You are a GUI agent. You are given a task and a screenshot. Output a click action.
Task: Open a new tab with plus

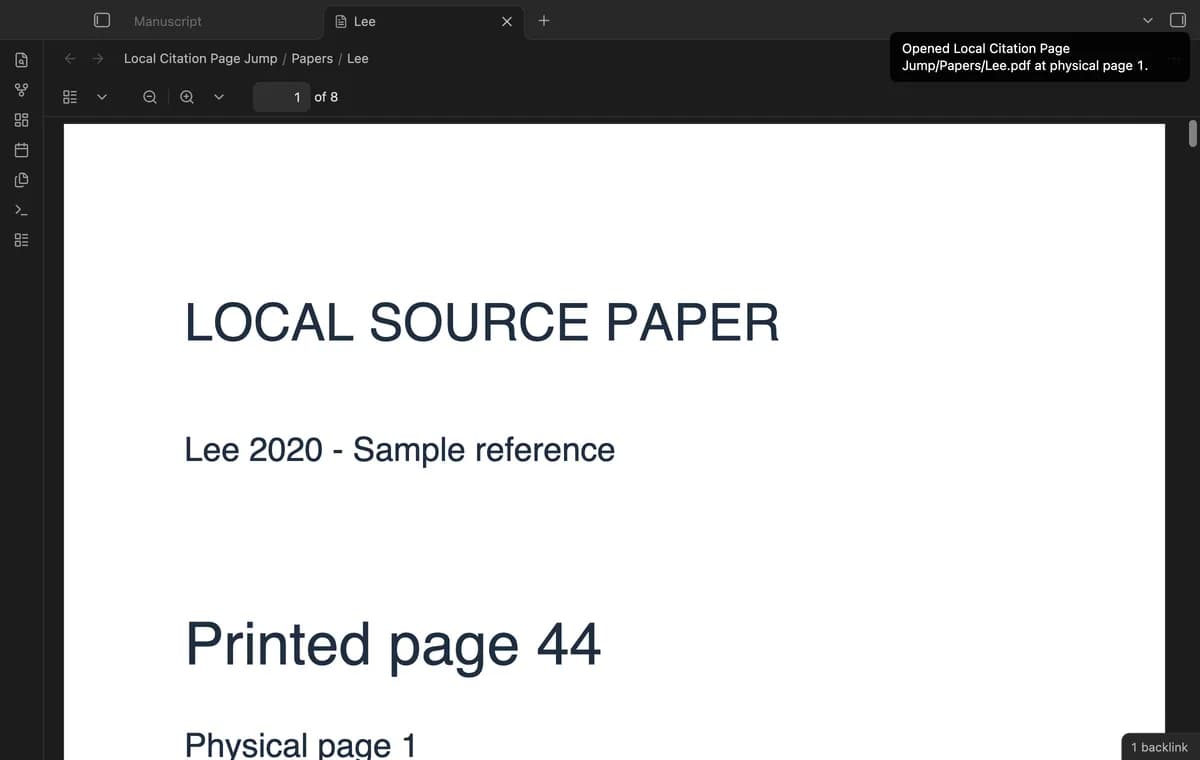[544, 20]
